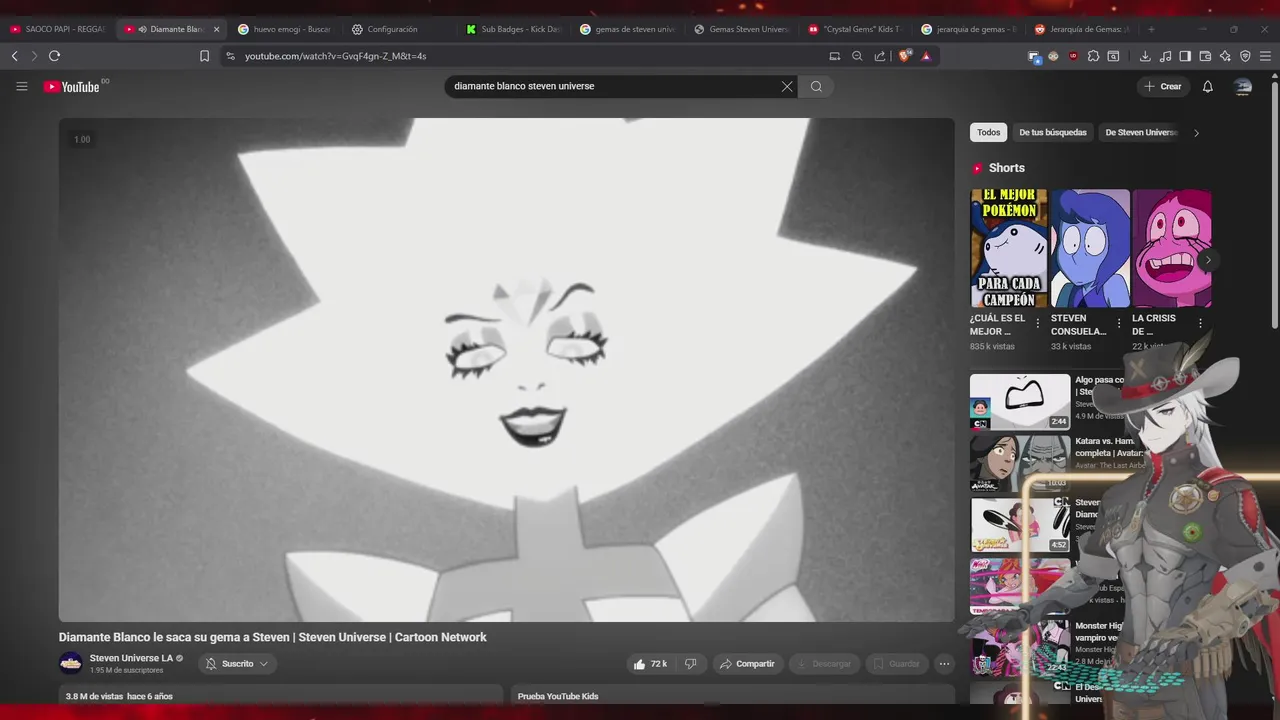Open a new browser tab
This screenshot has height=720, width=1280.
1151,29
